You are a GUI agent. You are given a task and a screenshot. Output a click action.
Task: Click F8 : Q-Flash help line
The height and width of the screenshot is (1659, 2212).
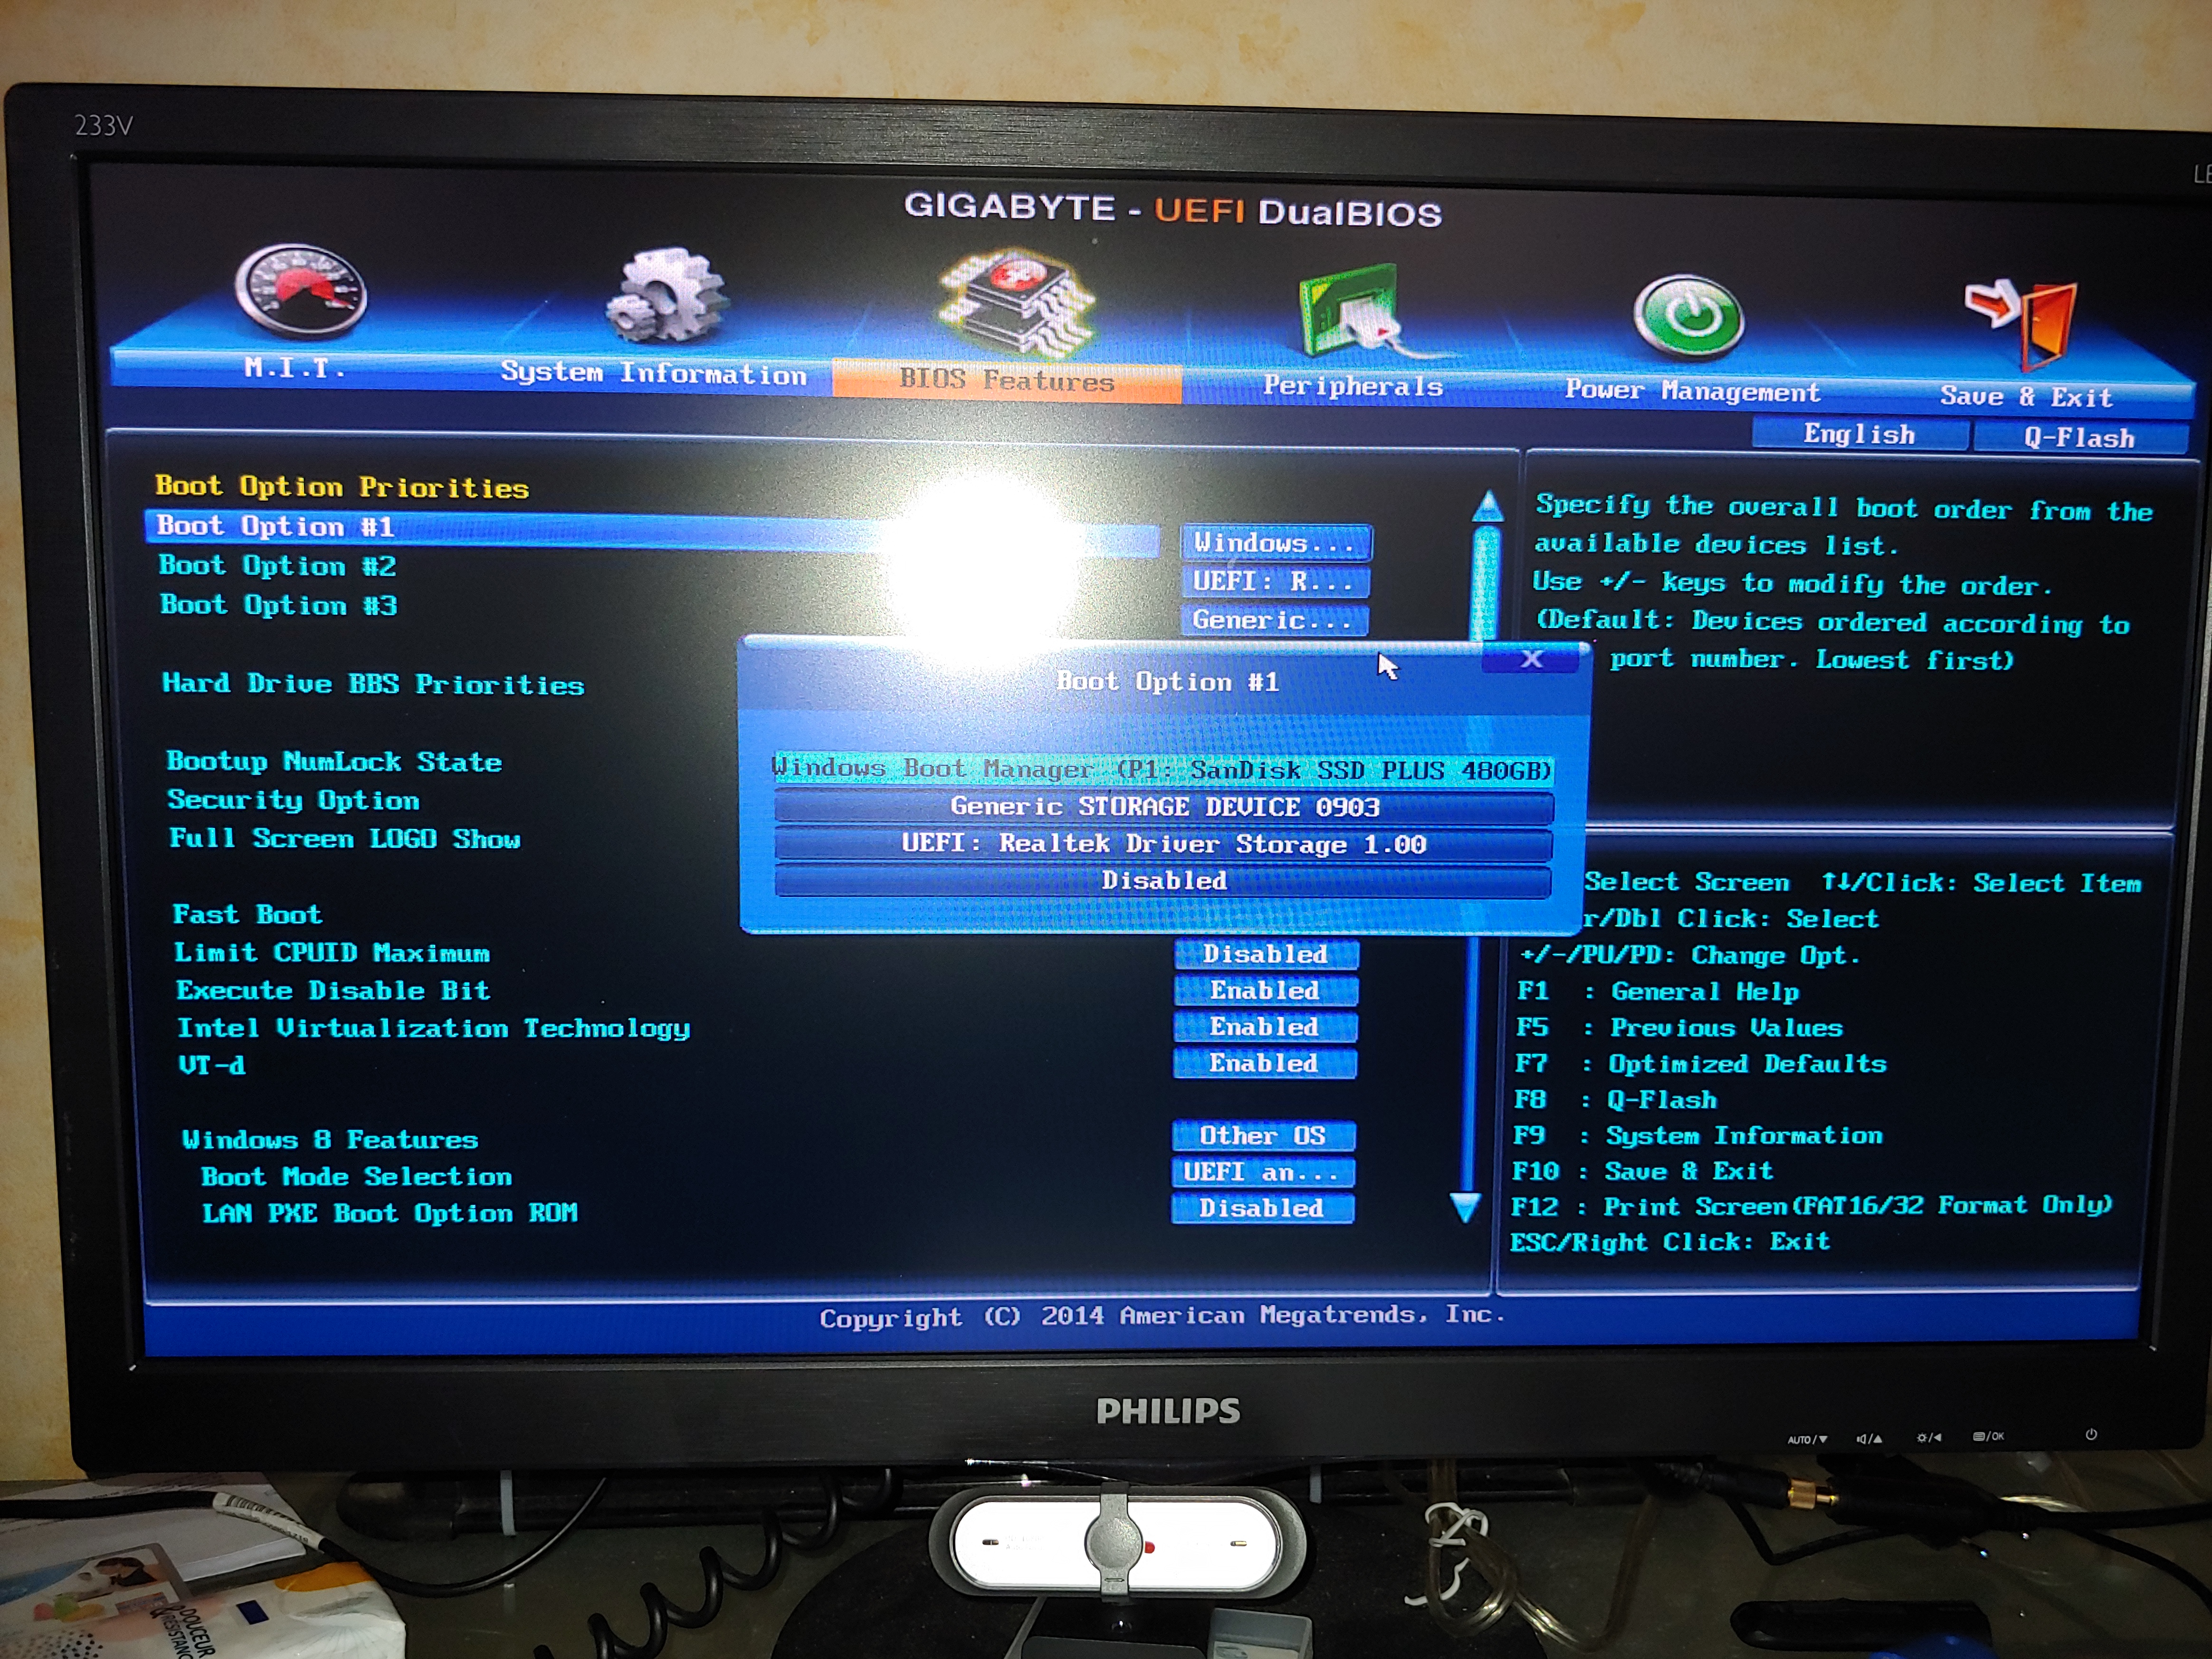pos(1615,1099)
